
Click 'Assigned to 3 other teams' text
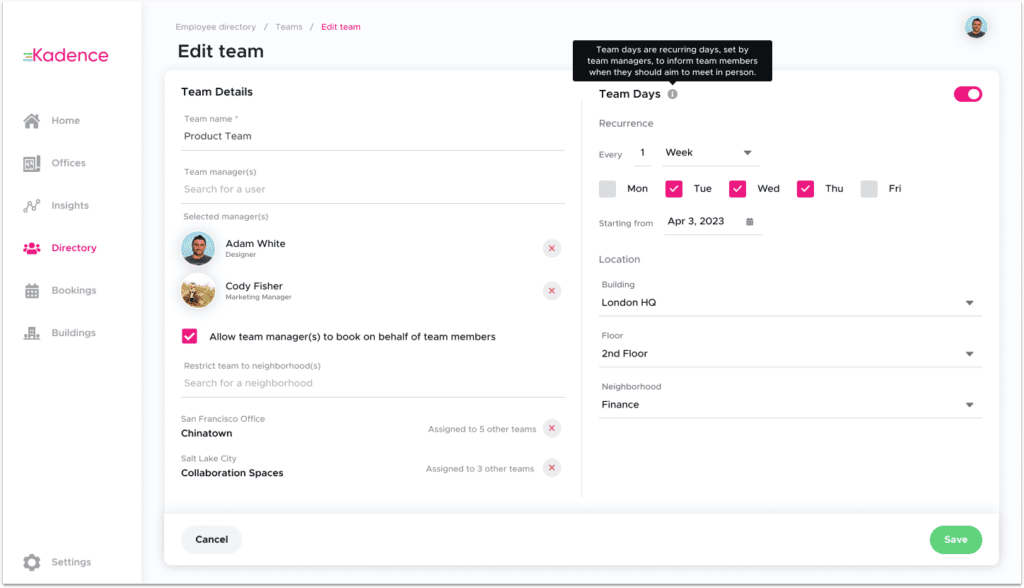(480, 469)
